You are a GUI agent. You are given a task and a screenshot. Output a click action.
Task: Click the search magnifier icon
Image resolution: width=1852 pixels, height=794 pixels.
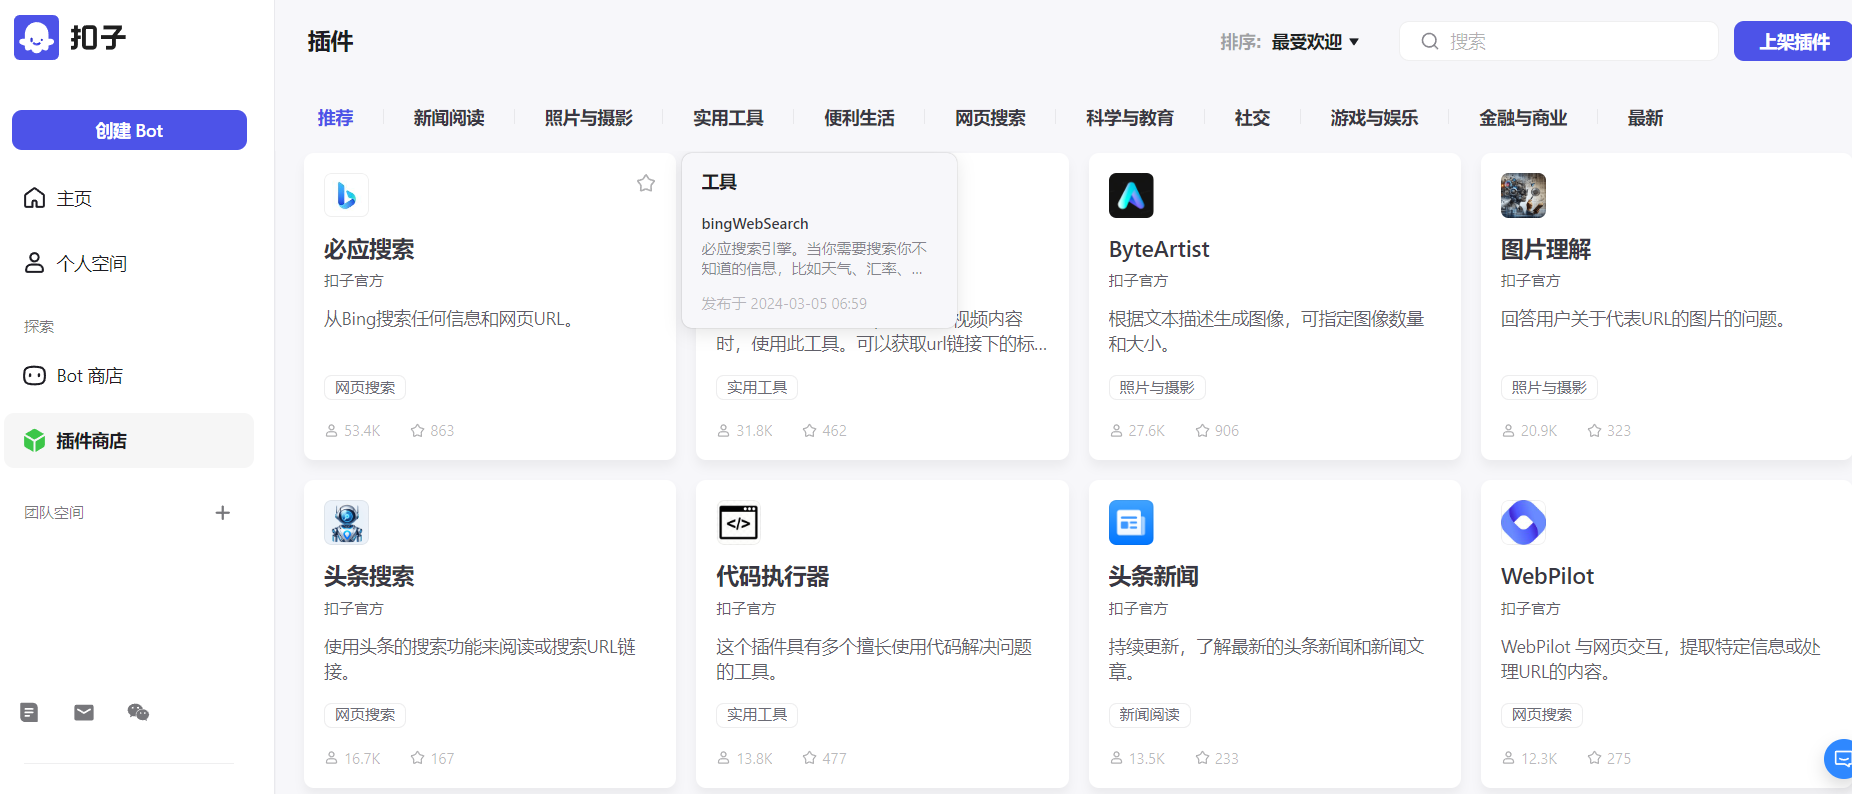click(1430, 41)
